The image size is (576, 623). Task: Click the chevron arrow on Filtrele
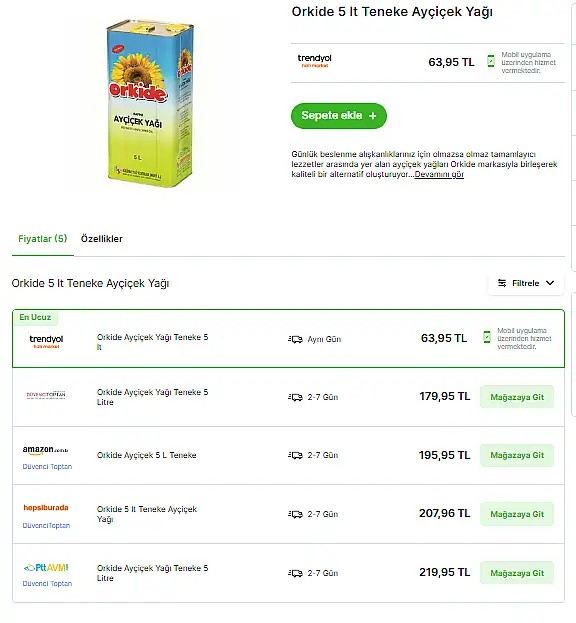[x=550, y=283]
